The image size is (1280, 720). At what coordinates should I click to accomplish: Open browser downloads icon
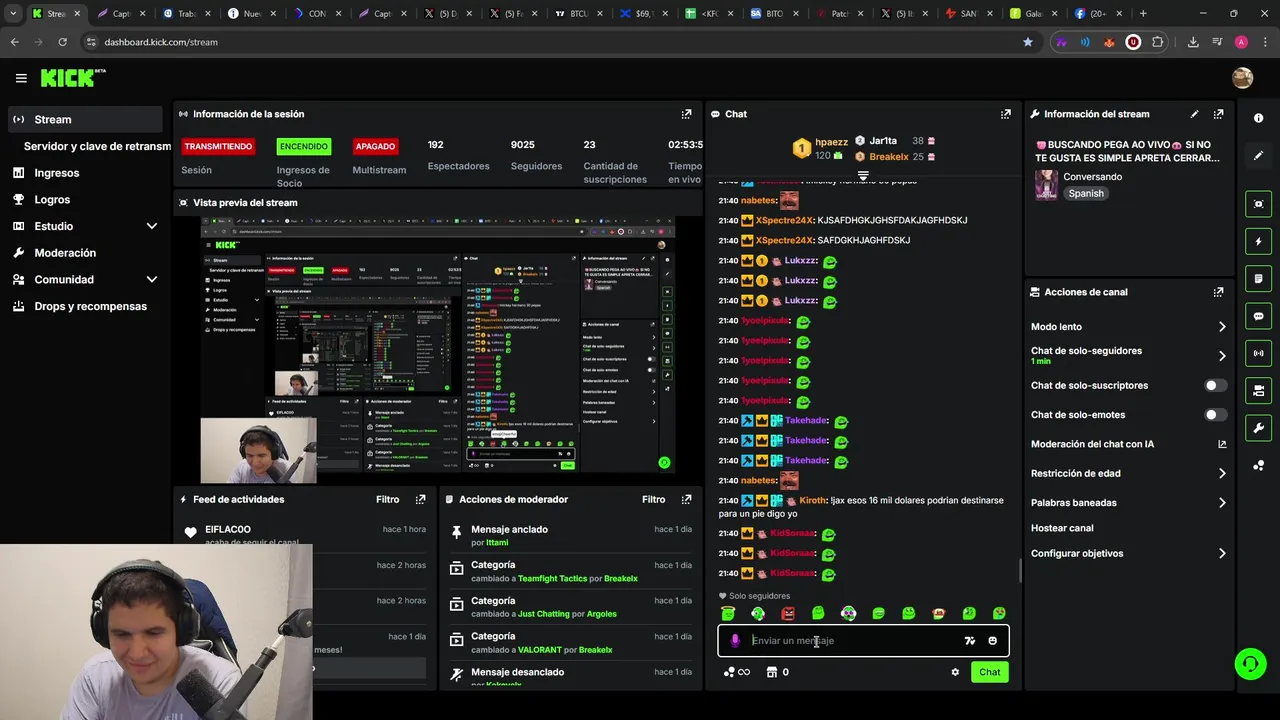[x=1193, y=42]
